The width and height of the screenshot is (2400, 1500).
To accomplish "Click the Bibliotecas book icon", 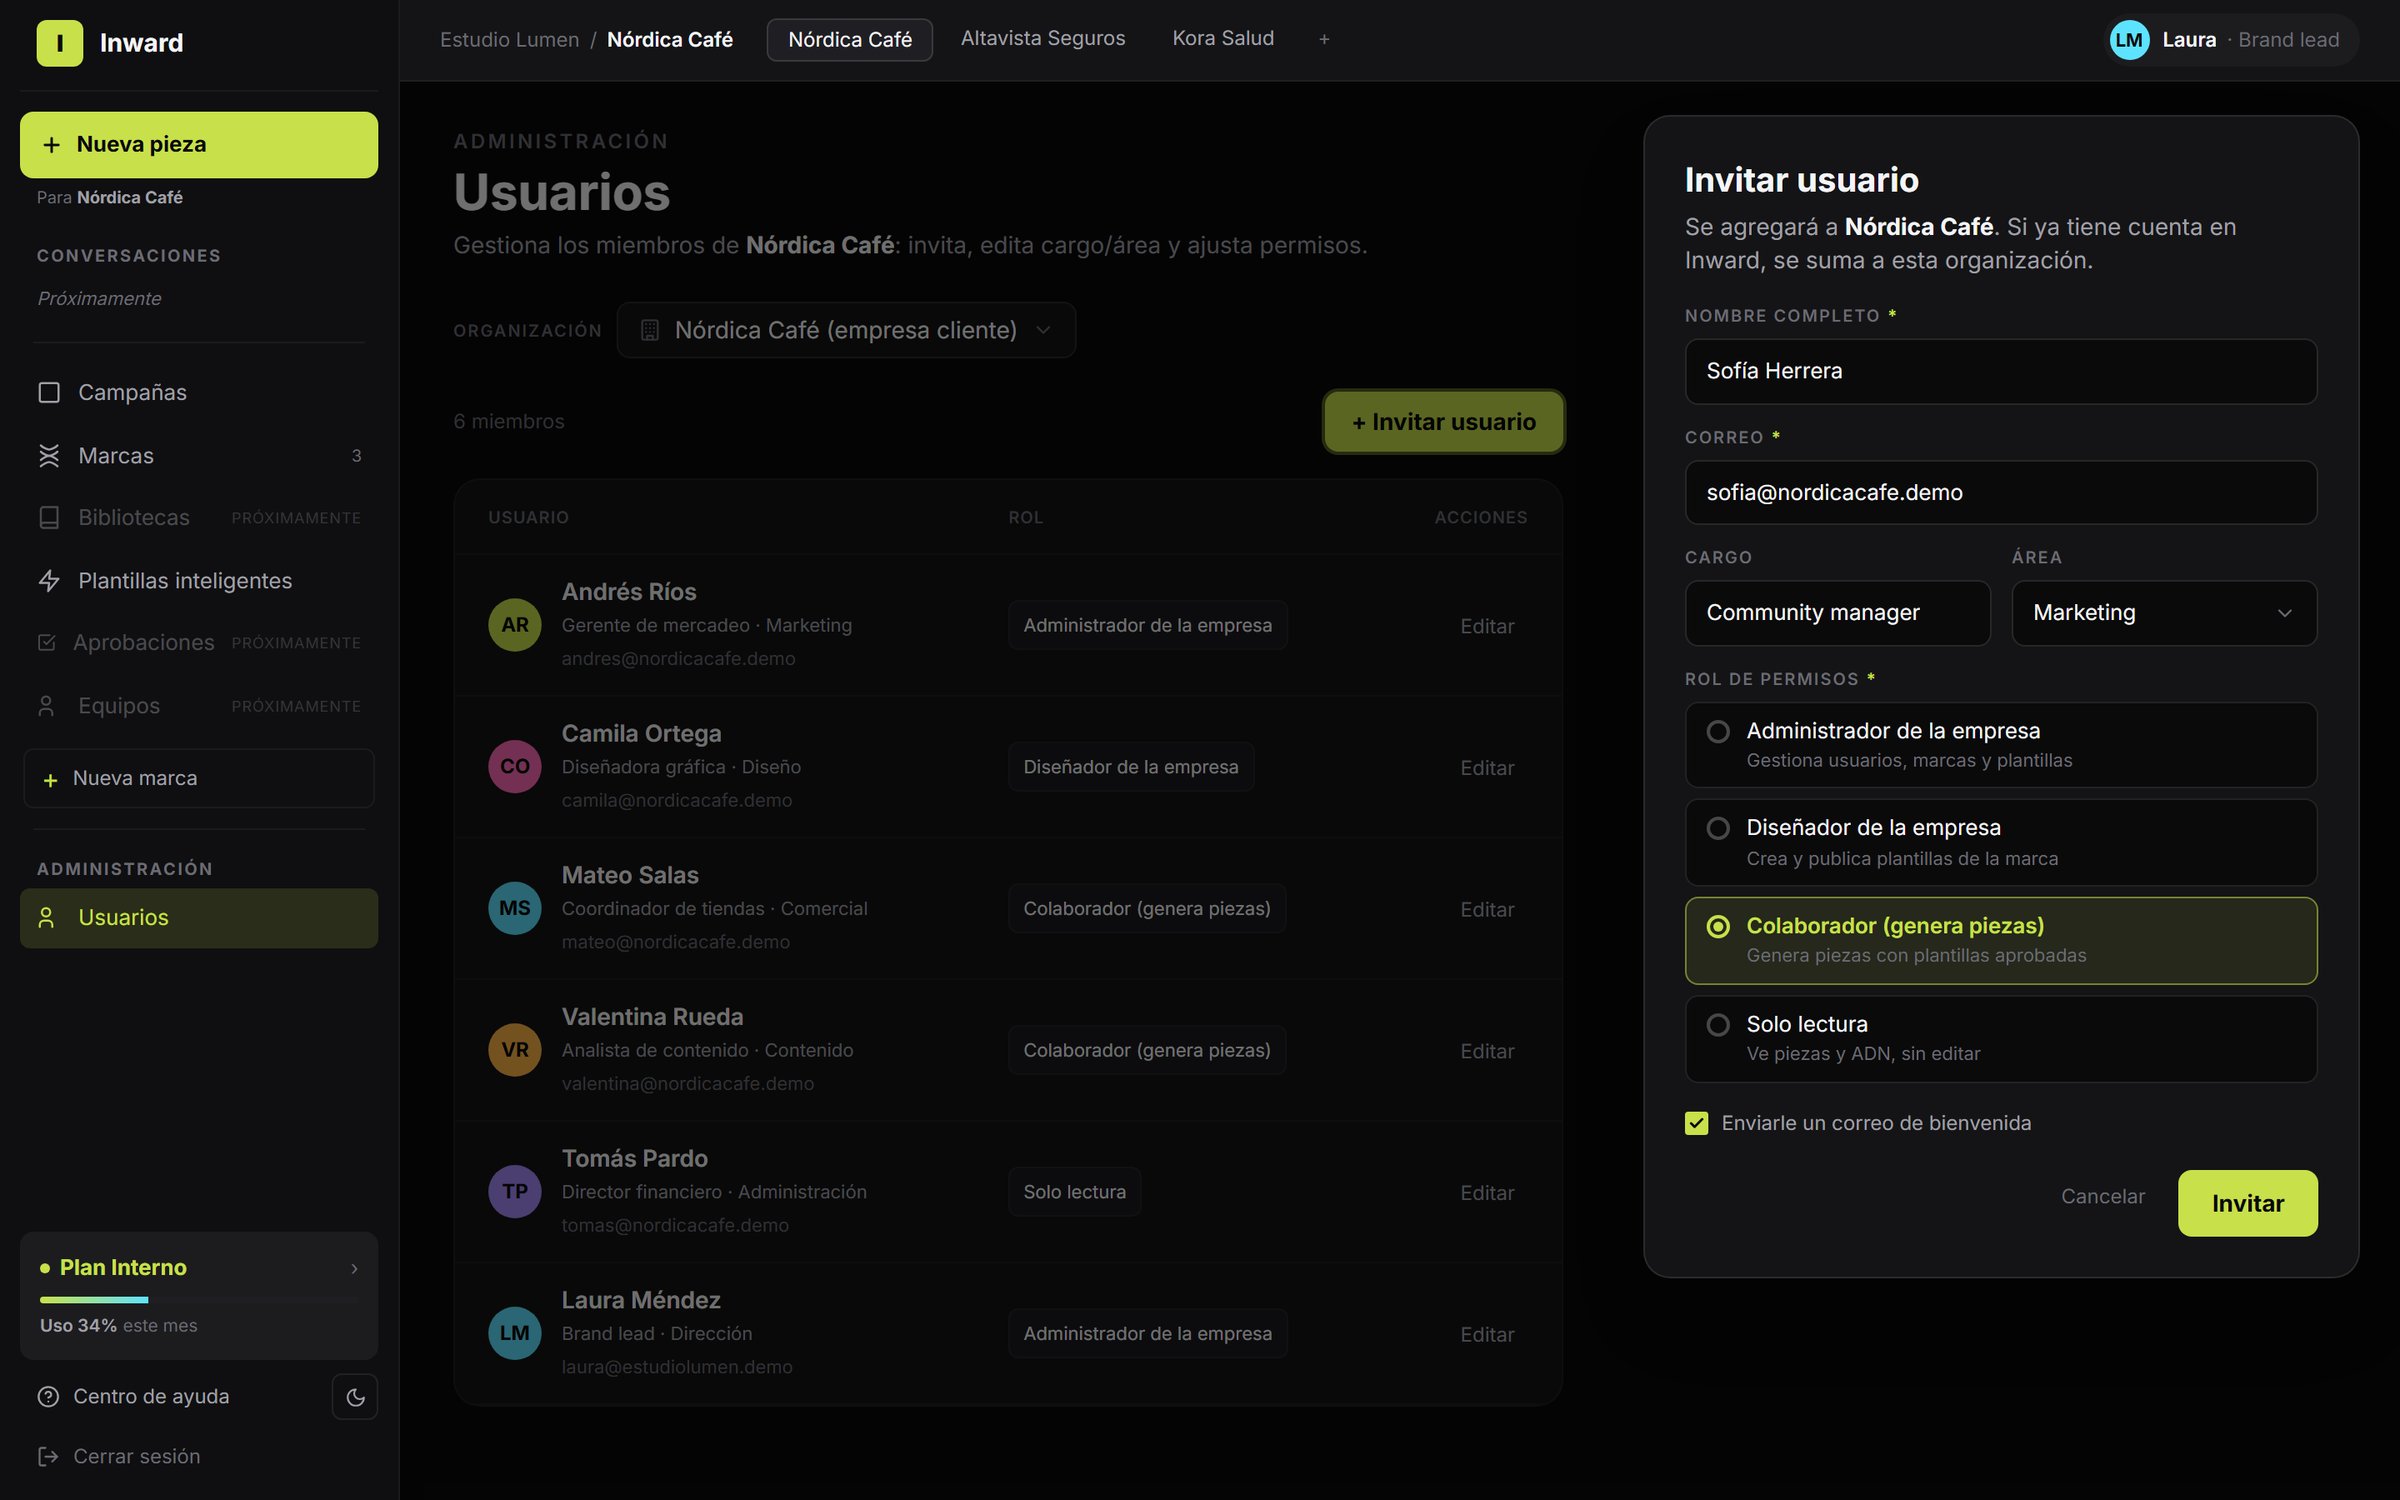I will pos(49,517).
